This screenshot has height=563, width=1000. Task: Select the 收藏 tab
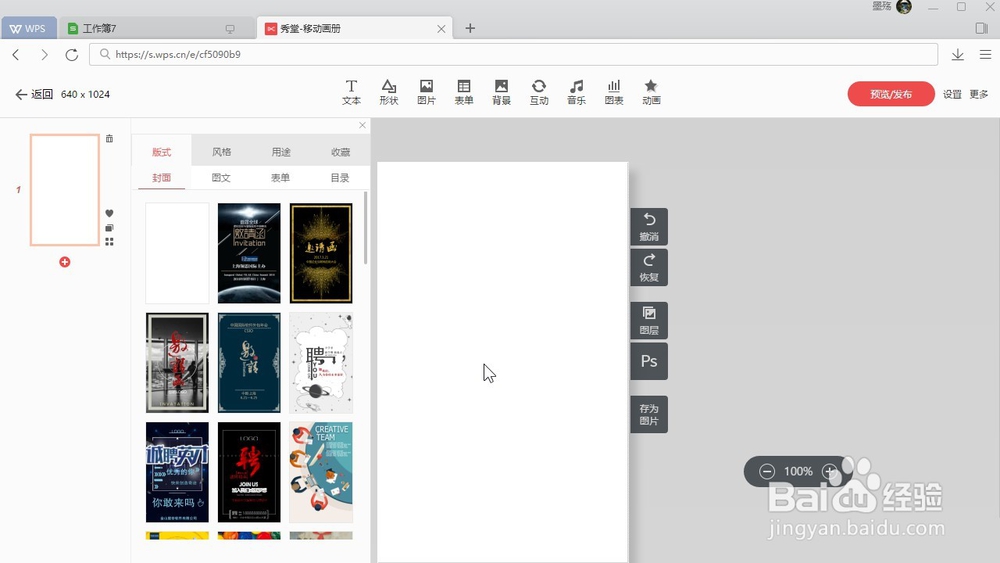click(x=341, y=152)
